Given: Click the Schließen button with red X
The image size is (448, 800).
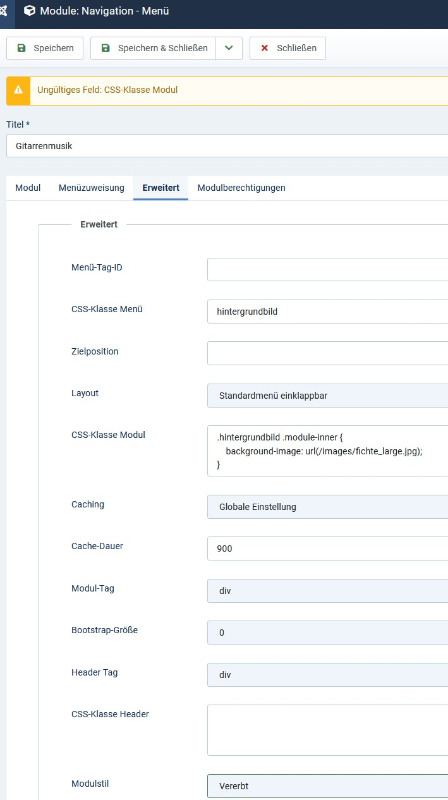Looking at the screenshot, I should (287, 48).
